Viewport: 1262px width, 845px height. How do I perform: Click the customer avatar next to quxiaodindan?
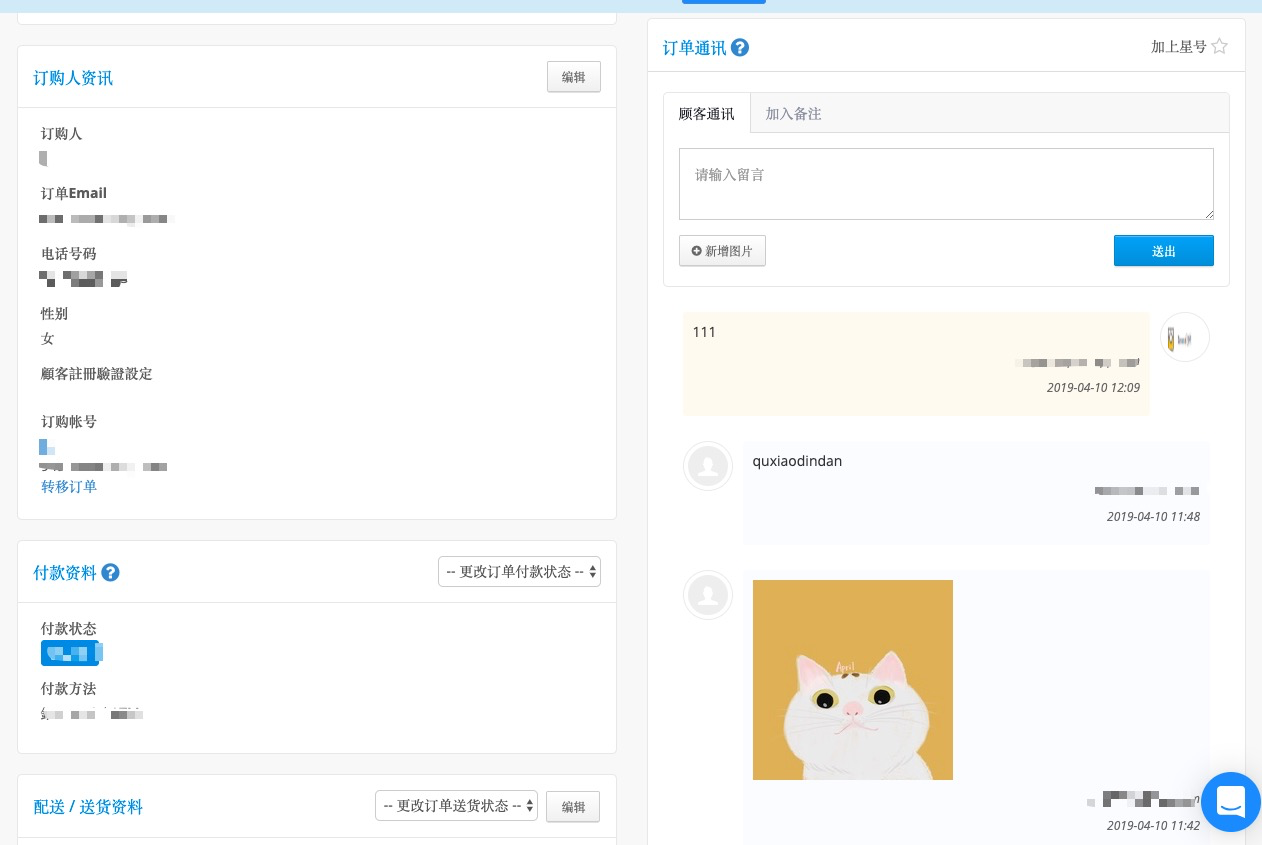click(708, 466)
